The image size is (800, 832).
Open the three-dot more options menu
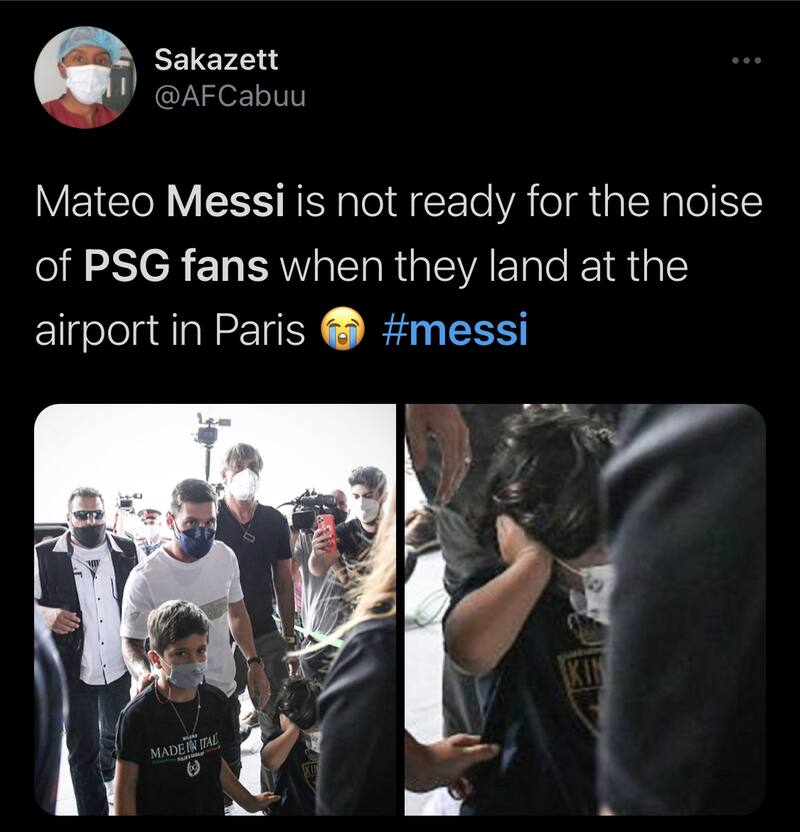pos(746,60)
